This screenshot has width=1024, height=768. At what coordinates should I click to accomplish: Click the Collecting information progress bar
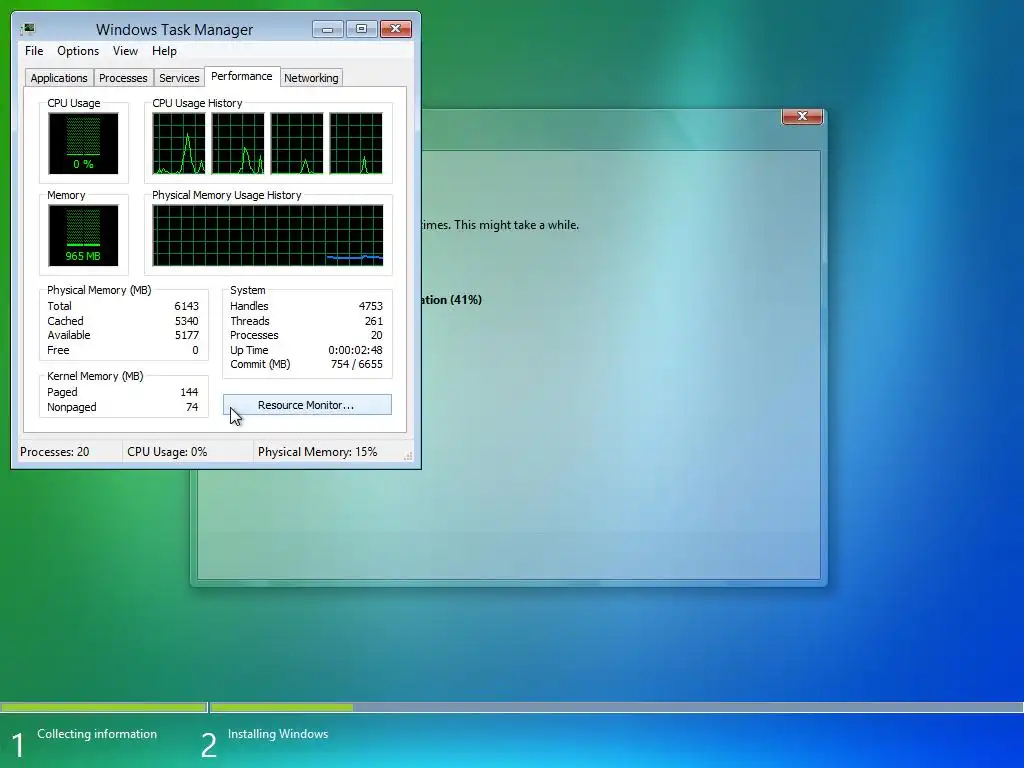click(103, 707)
